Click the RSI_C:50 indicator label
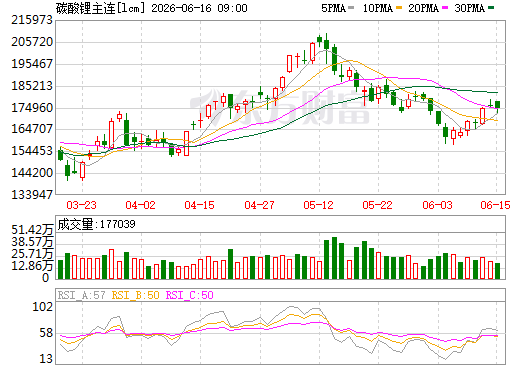Image resolution: width=520 pixels, height=365 pixels. tap(190, 295)
